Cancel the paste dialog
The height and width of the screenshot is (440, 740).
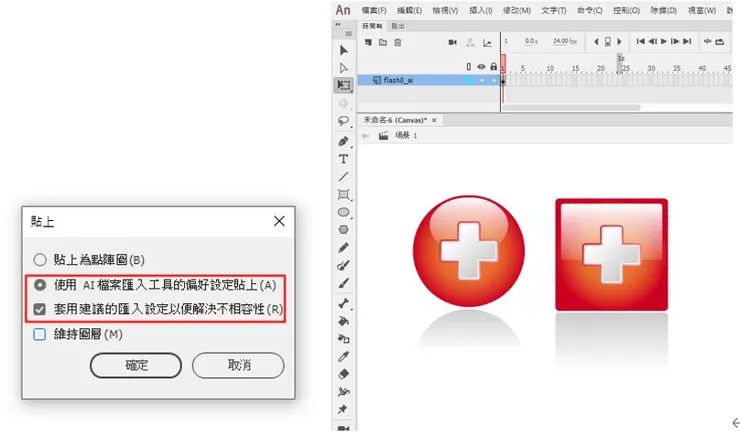point(238,365)
